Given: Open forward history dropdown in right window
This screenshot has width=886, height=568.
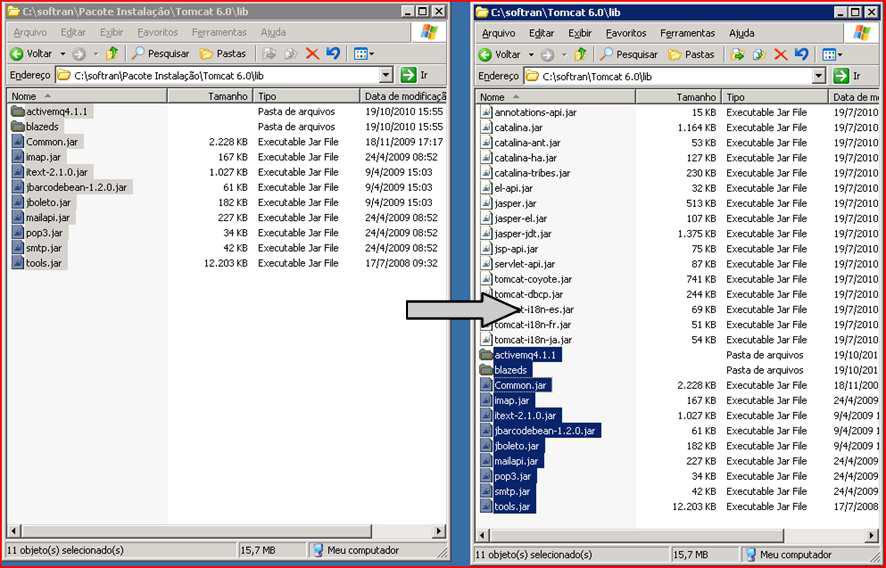Looking at the screenshot, I should pyautogui.click(x=564, y=55).
